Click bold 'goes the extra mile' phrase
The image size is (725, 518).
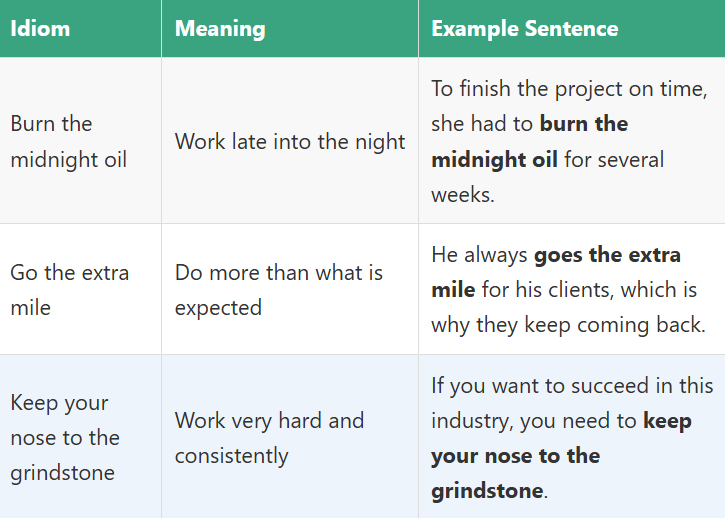point(607,255)
